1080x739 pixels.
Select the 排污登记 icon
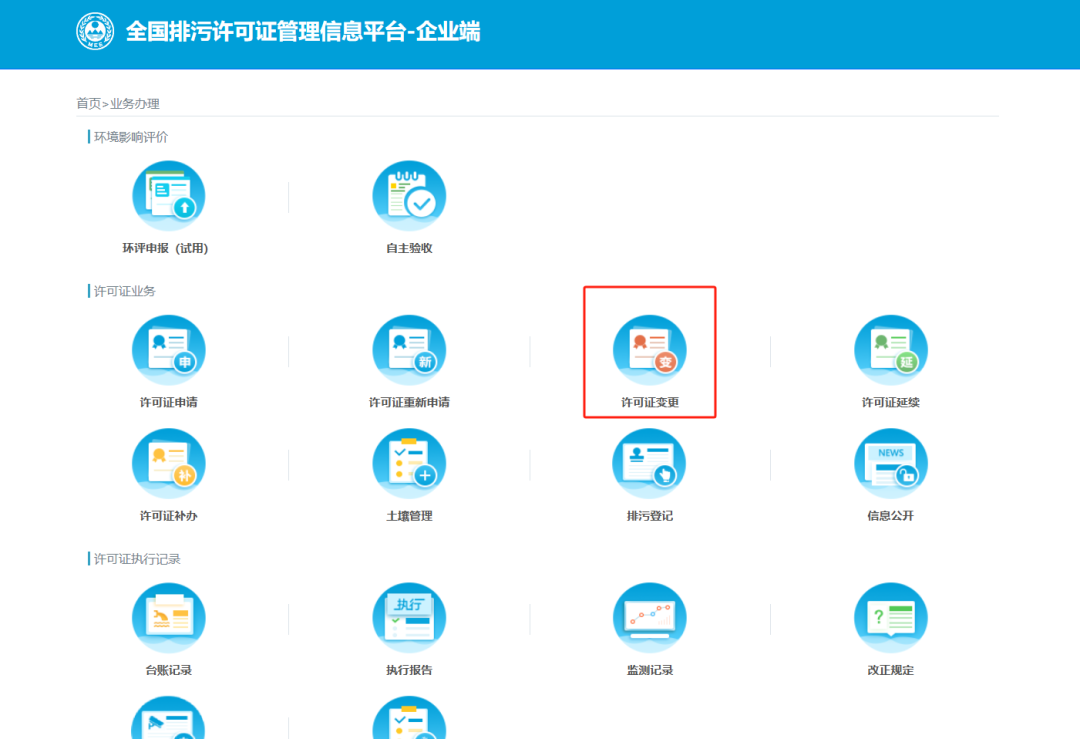coord(649,465)
